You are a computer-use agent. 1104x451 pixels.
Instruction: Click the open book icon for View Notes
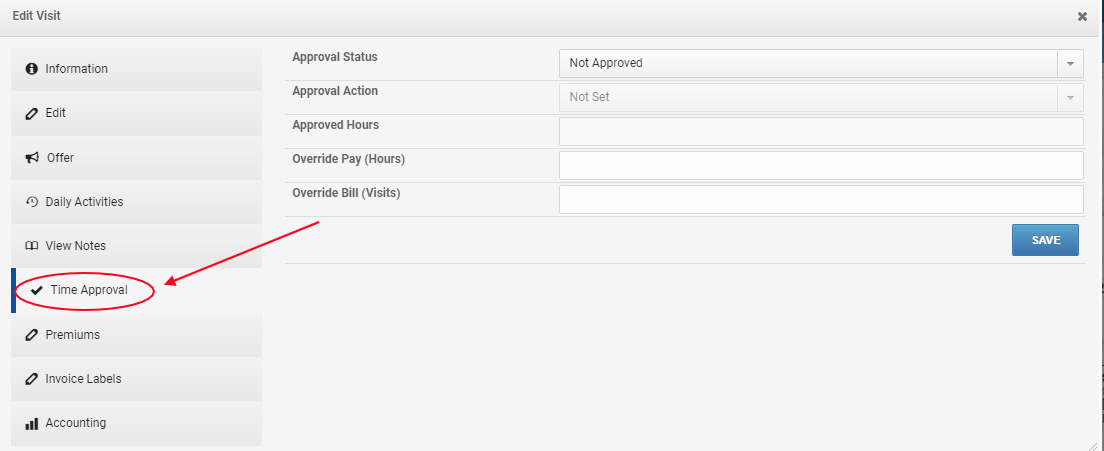pyautogui.click(x=31, y=246)
